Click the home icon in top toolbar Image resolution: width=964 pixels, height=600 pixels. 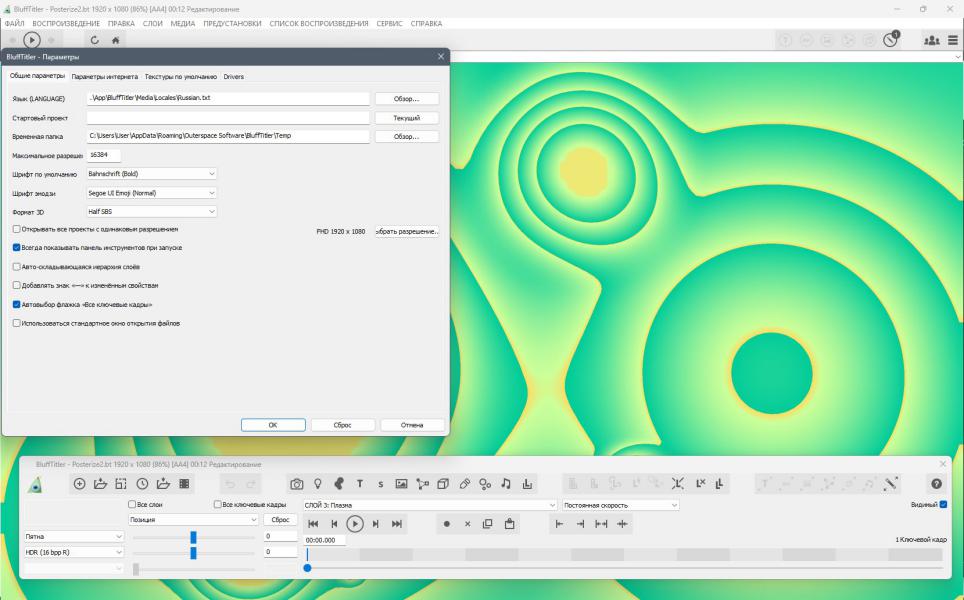[x=116, y=40]
